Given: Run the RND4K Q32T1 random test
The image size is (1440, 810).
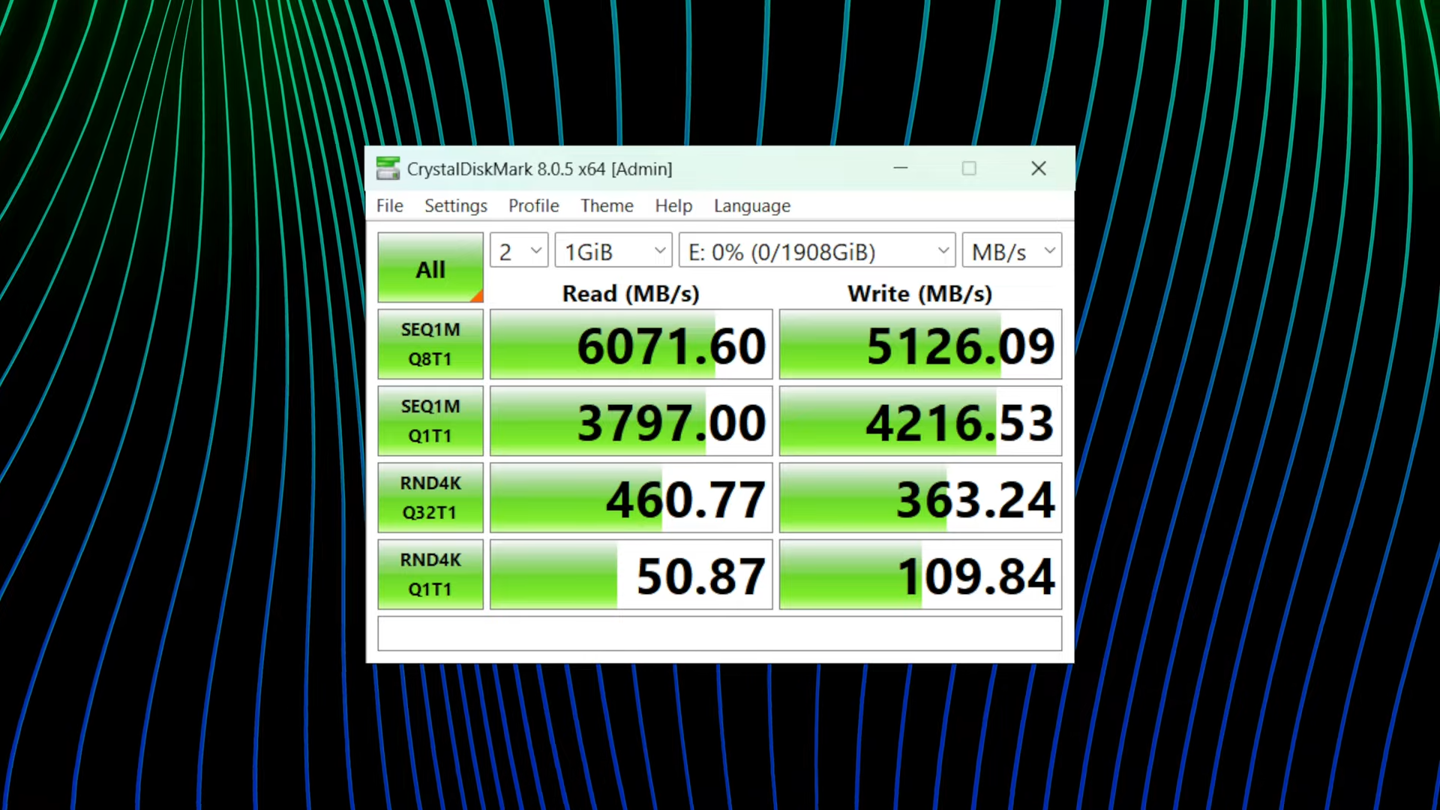Looking at the screenshot, I should point(430,497).
